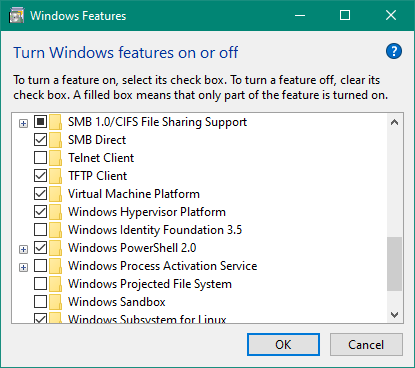Expand the Windows PowerShell 2.0 node
This screenshot has height=368, width=415.
[x=23, y=250]
